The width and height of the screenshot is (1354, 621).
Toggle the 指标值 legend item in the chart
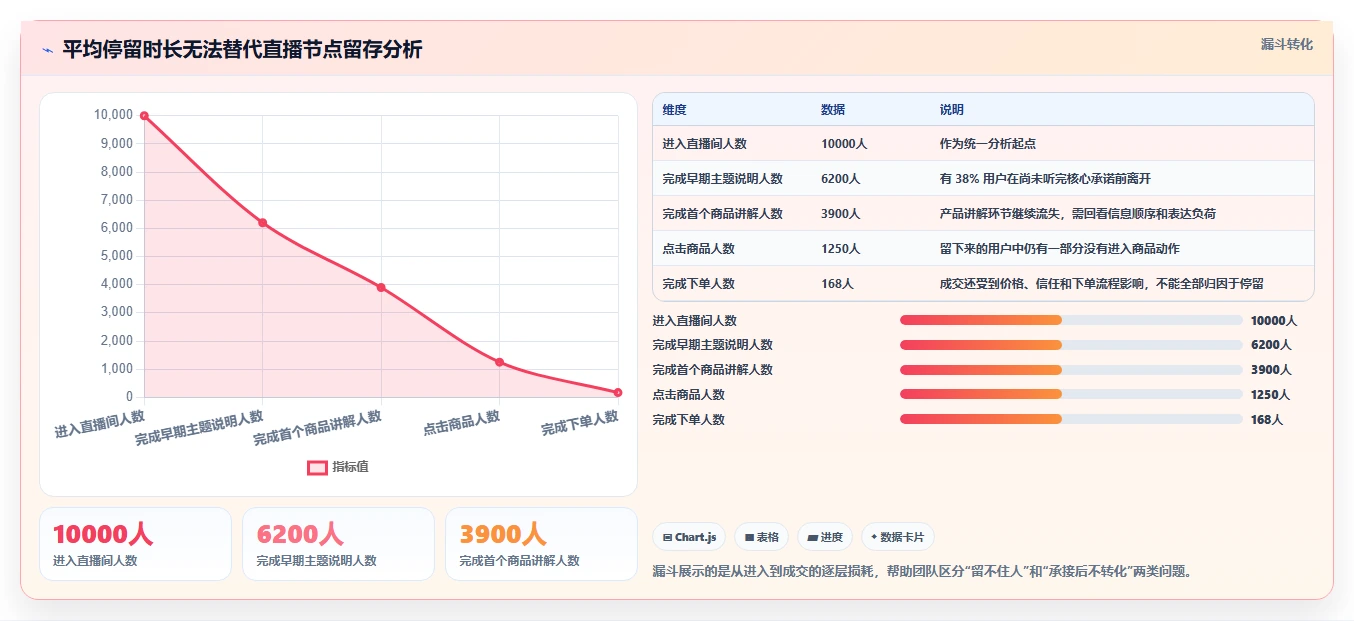click(x=338, y=467)
